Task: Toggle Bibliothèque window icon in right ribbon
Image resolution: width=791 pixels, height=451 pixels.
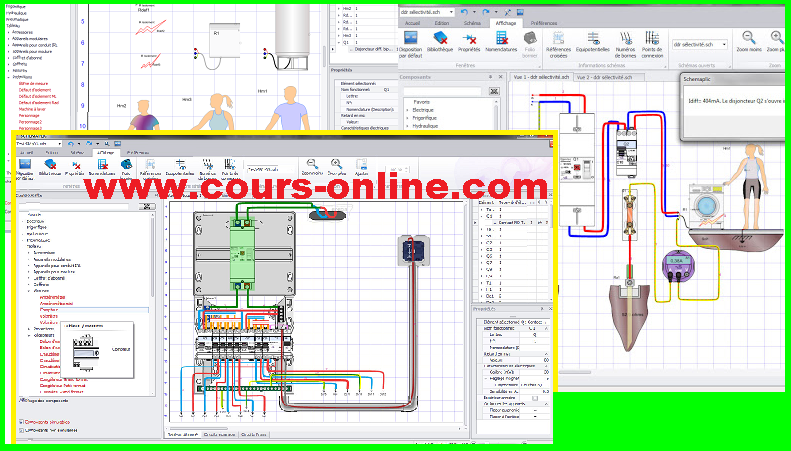Action: click(440, 38)
